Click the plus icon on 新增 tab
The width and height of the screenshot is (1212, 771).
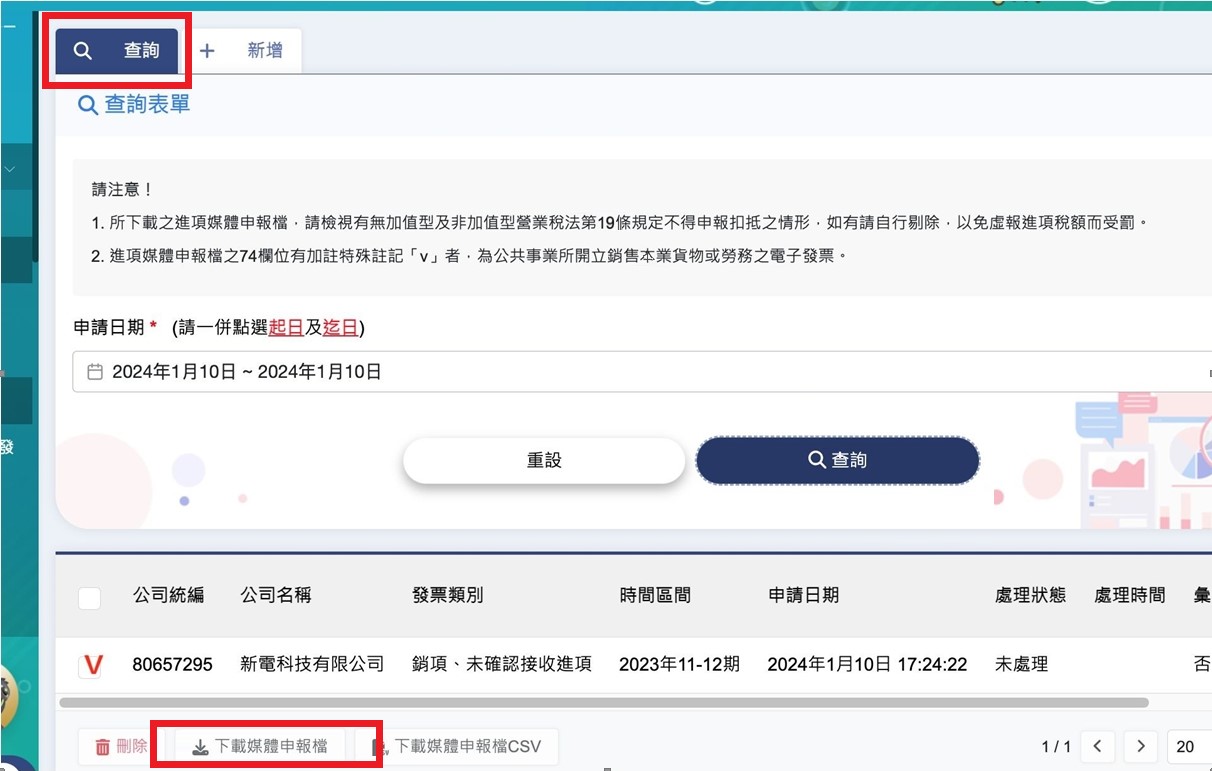pyautogui.click(x=207, y=51)
